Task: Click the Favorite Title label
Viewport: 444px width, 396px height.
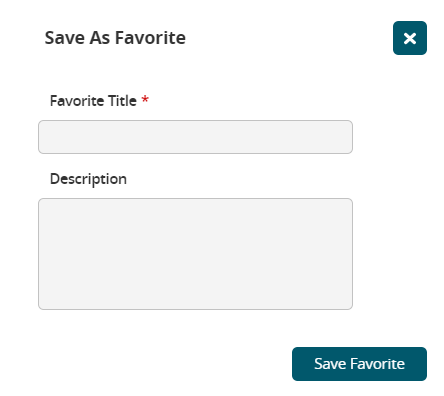Action: tap(93, 101)
